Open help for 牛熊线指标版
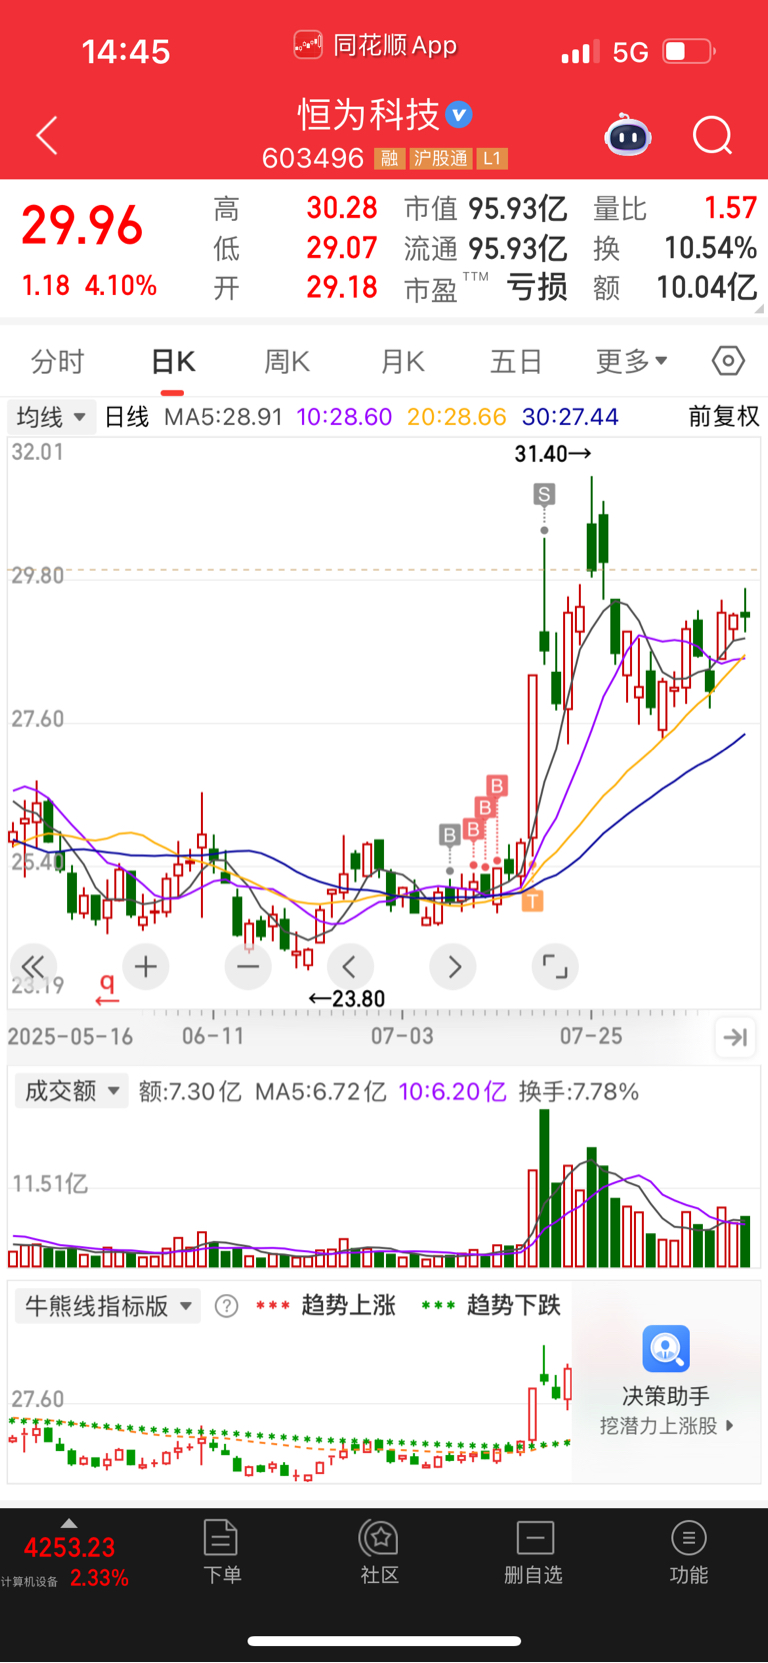Viewport: 768px width, 1663px height. tap(227, 1306)
